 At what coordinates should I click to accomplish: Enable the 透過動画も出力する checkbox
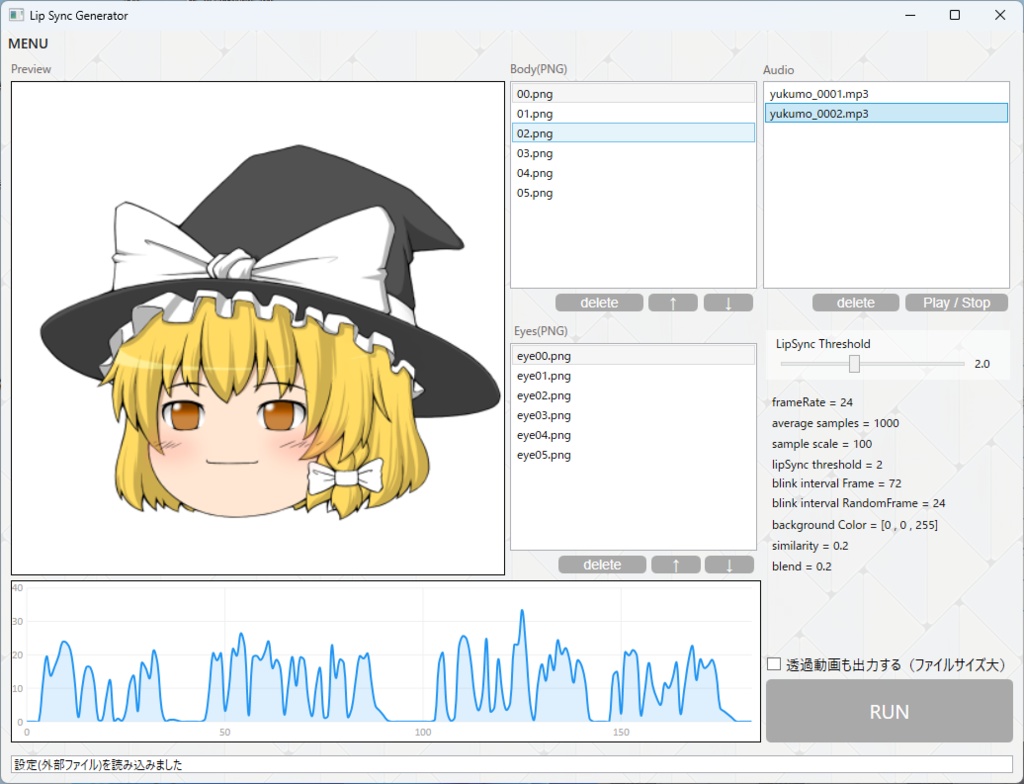[x=773, y=663]
